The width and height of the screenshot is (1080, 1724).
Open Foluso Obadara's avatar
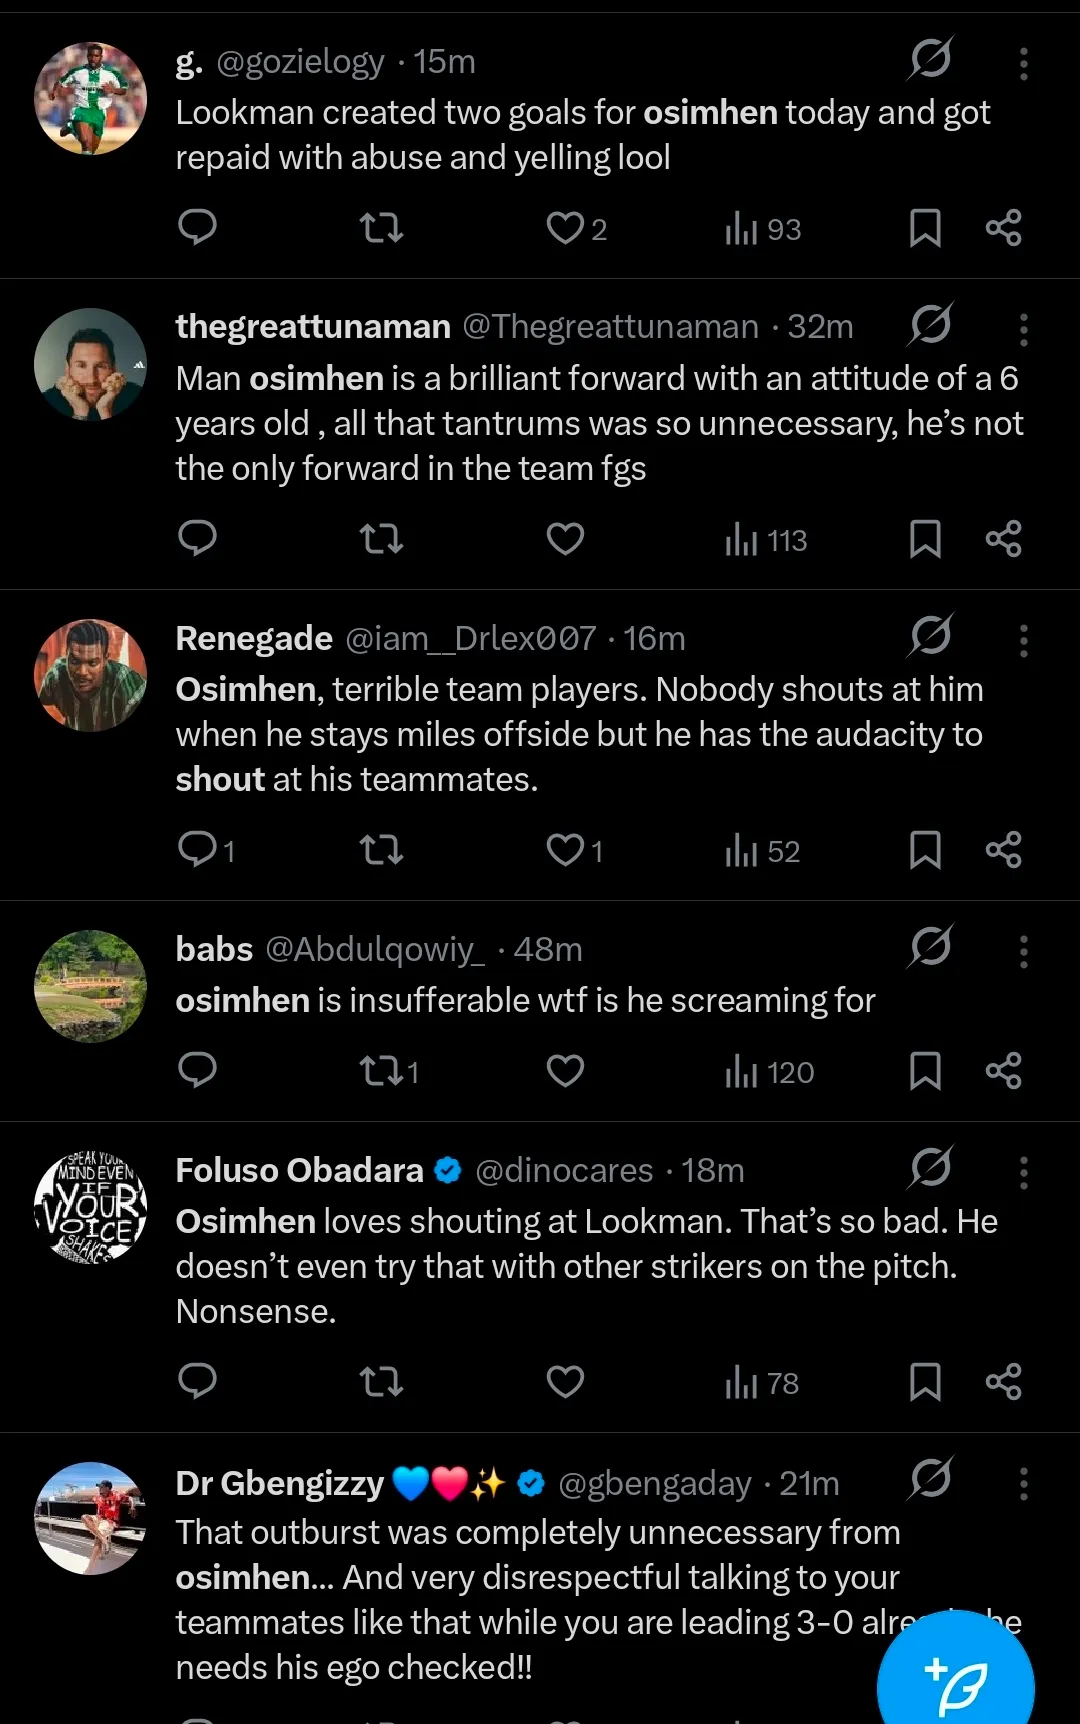[x=90, y=1207]
